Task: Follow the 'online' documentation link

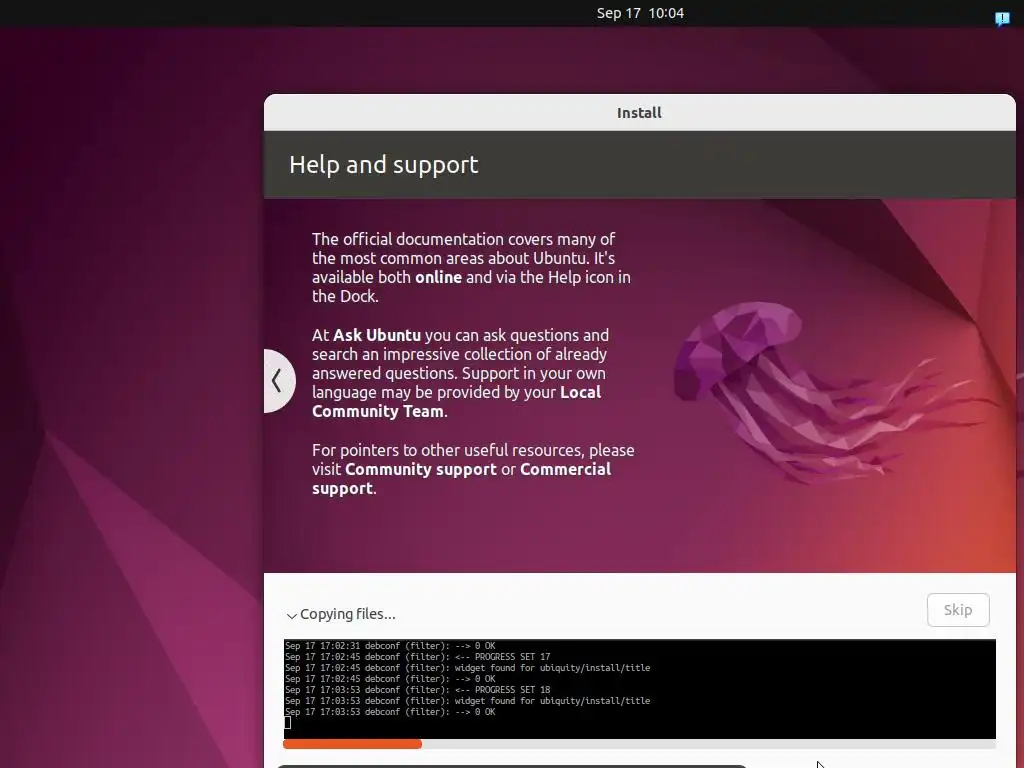Action: (438, 278)
